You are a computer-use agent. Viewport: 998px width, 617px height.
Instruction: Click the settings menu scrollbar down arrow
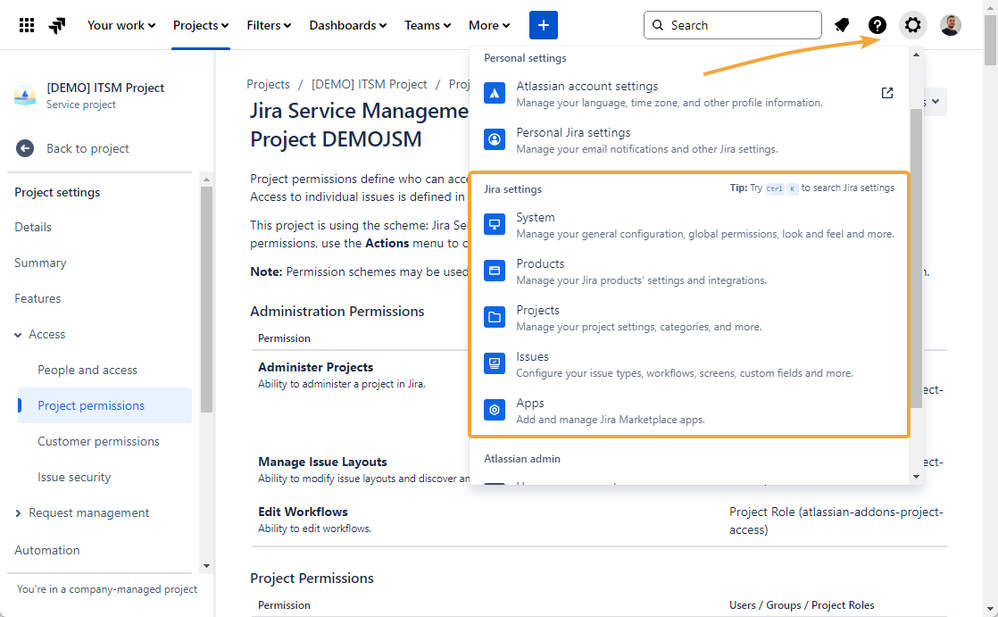(916, 476)
